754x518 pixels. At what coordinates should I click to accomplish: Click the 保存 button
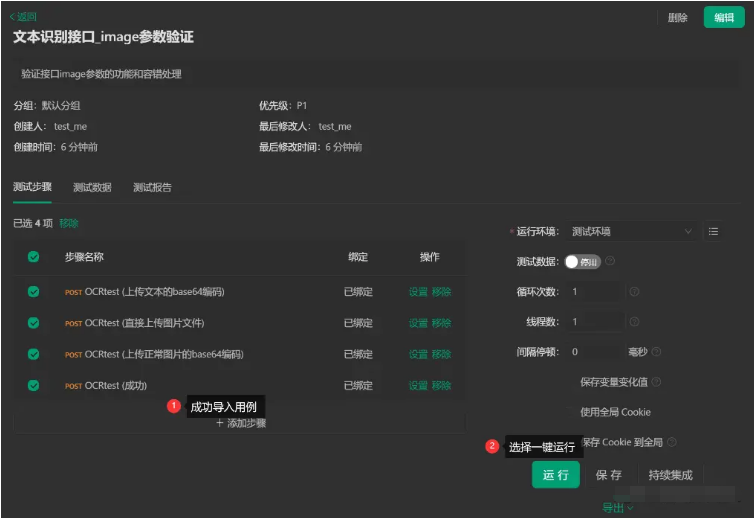pyautogui.click(x=608, y=475)
